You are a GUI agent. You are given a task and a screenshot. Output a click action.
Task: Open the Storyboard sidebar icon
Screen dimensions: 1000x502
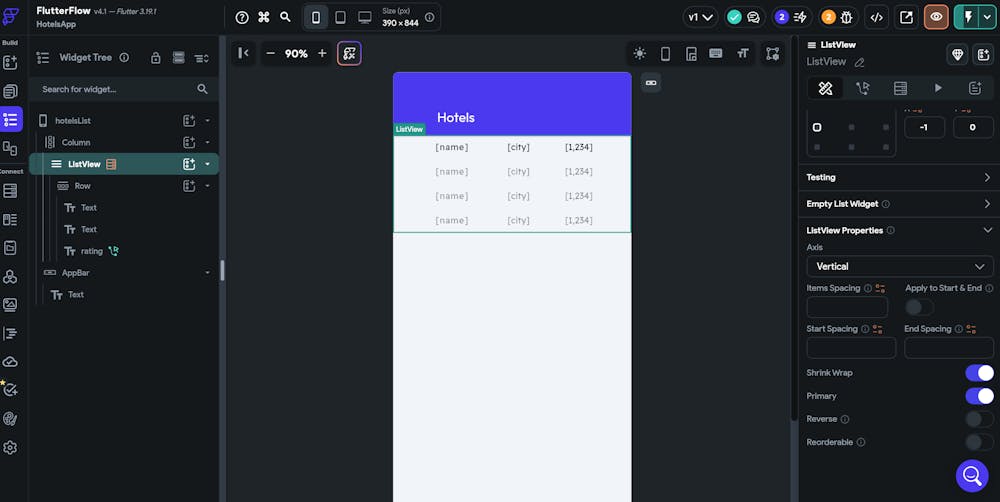tap(10, 148)
